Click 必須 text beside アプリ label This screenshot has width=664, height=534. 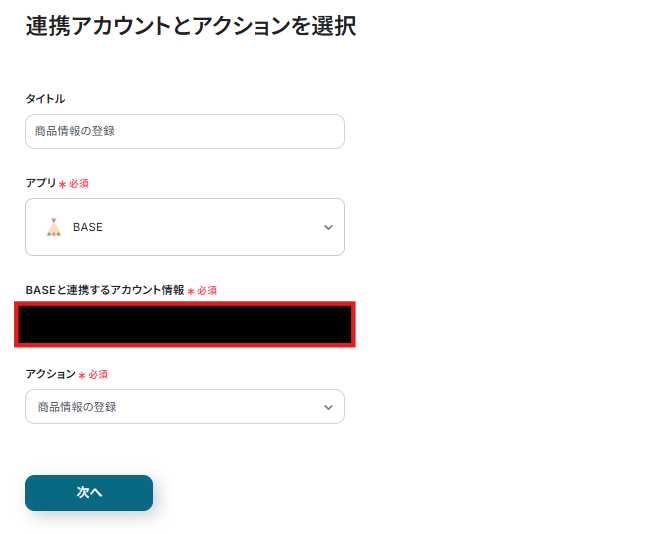click(x=79, y=184)
